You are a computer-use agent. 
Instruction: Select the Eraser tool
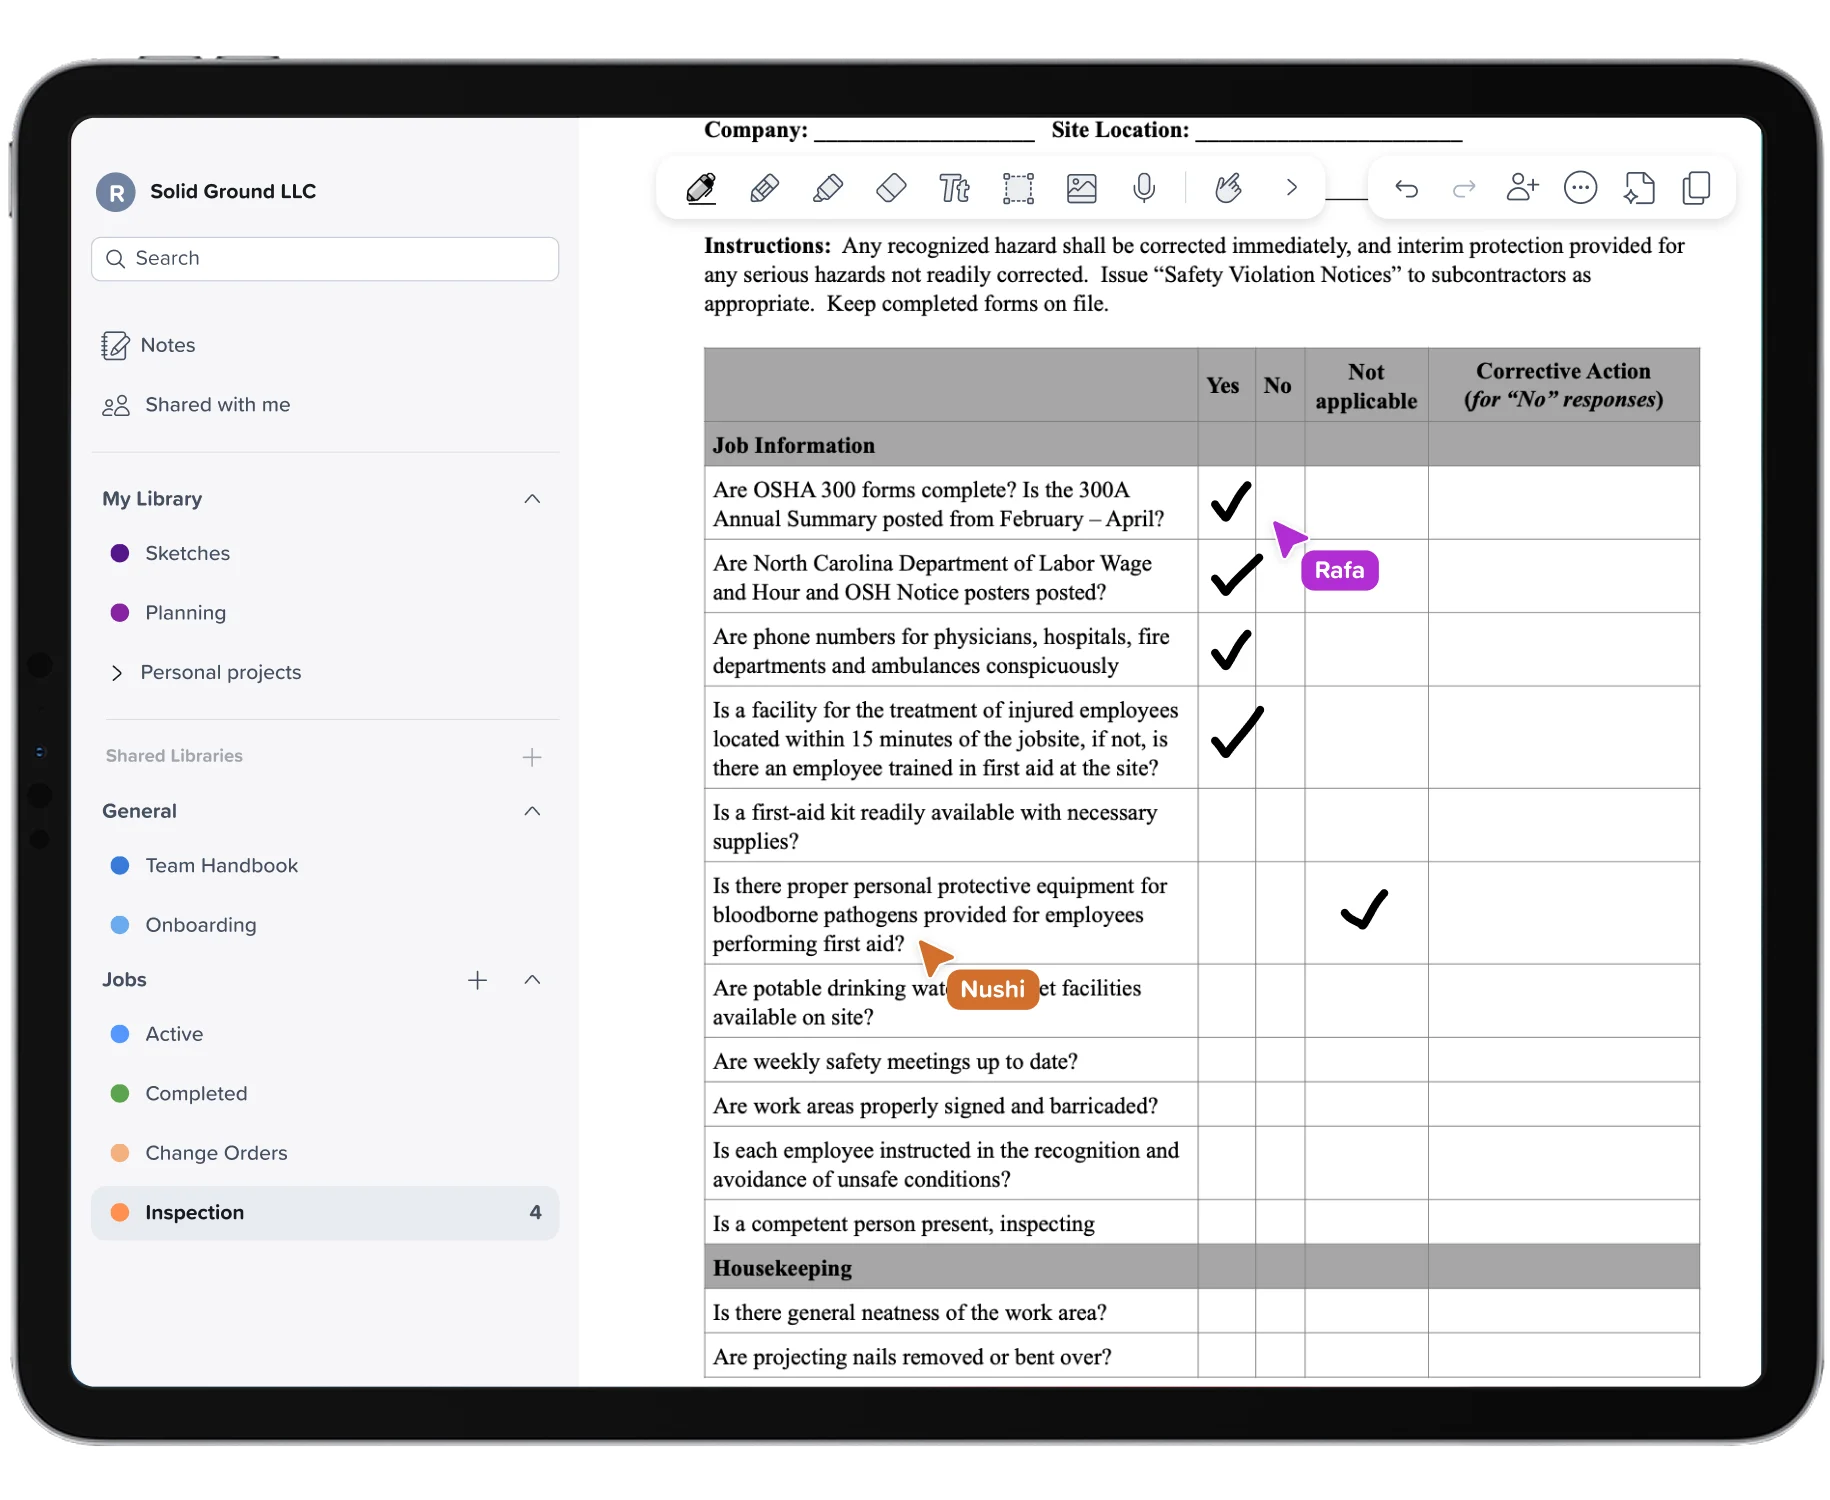pos(891,188)
